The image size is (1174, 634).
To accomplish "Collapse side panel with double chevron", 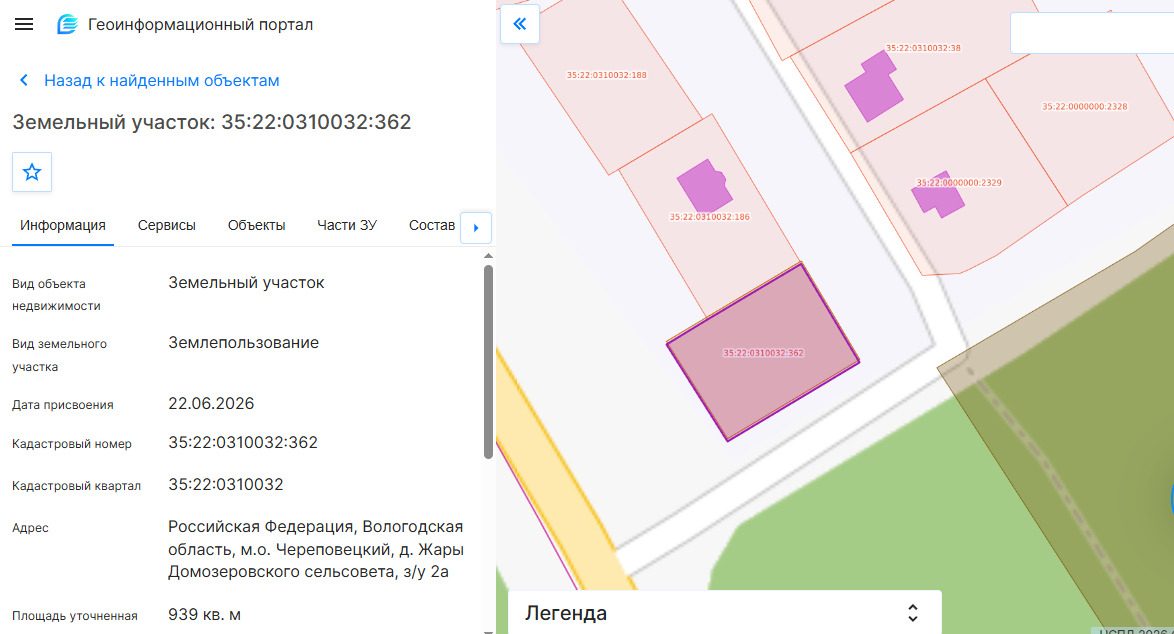I will click(520, 24).
